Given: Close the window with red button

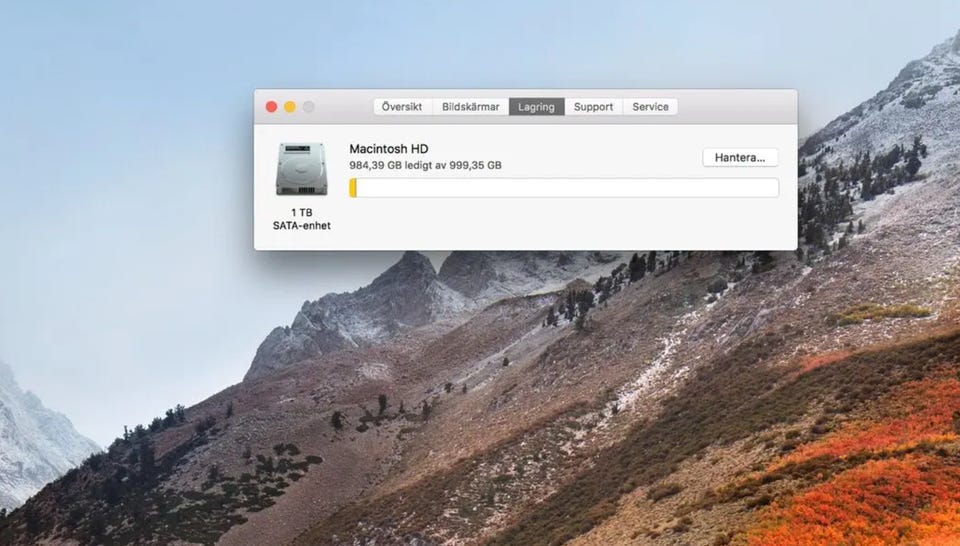Looking at the screenshot, I should [x=271, y=107].
